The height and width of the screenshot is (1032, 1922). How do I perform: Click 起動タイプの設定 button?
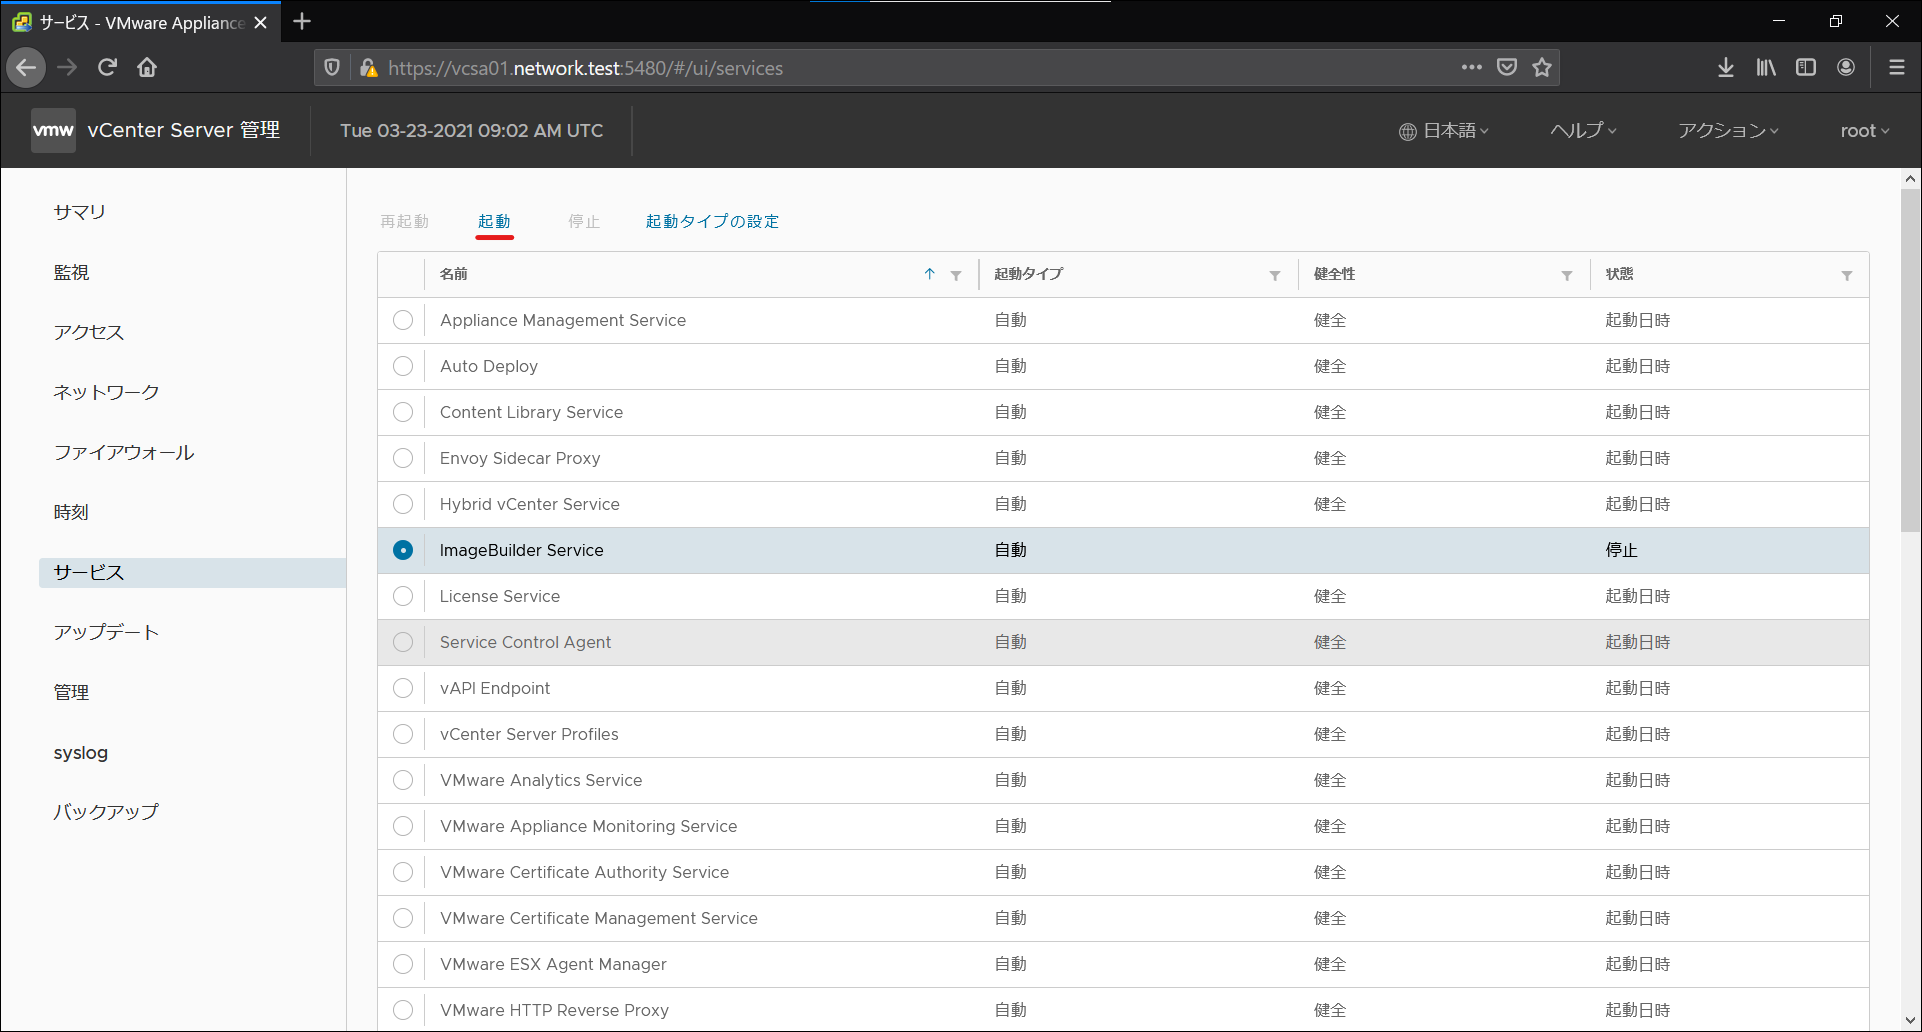[712, 221]
